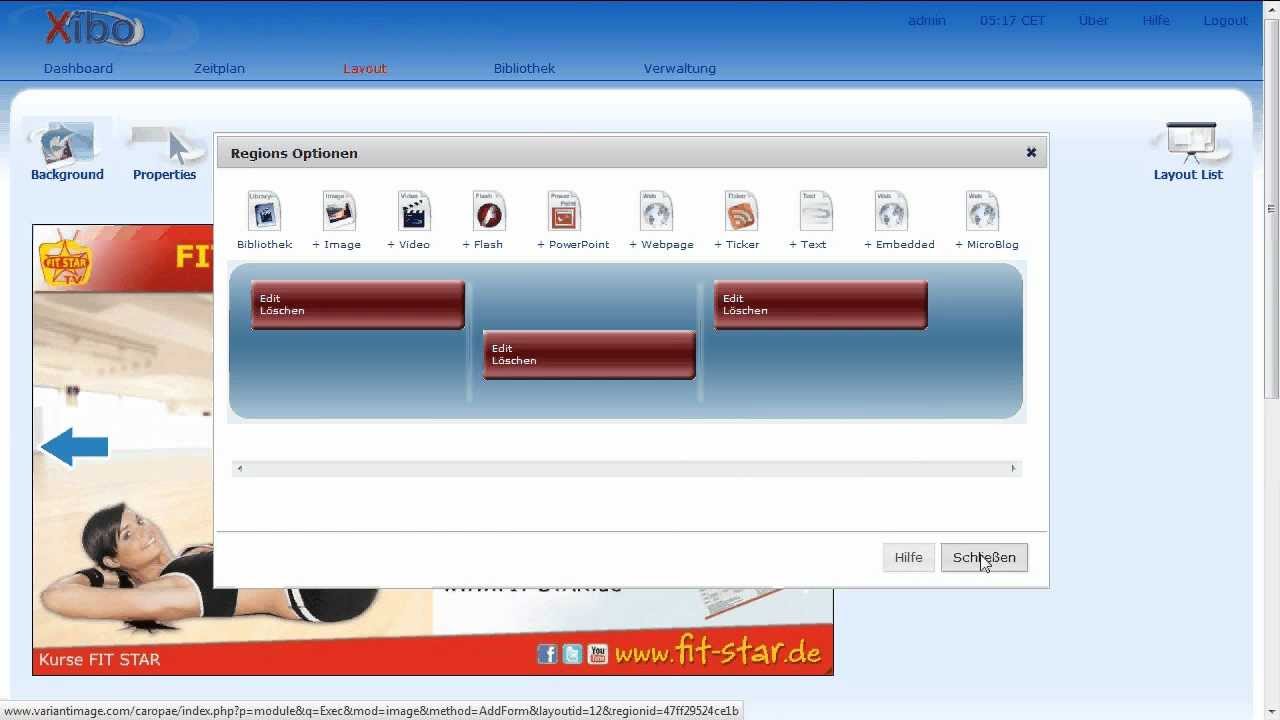Image resolution: width=1280 pixels, height=720 pixels.
Task: Click the blue left arrow in preview
Action: tap(74, 447)
